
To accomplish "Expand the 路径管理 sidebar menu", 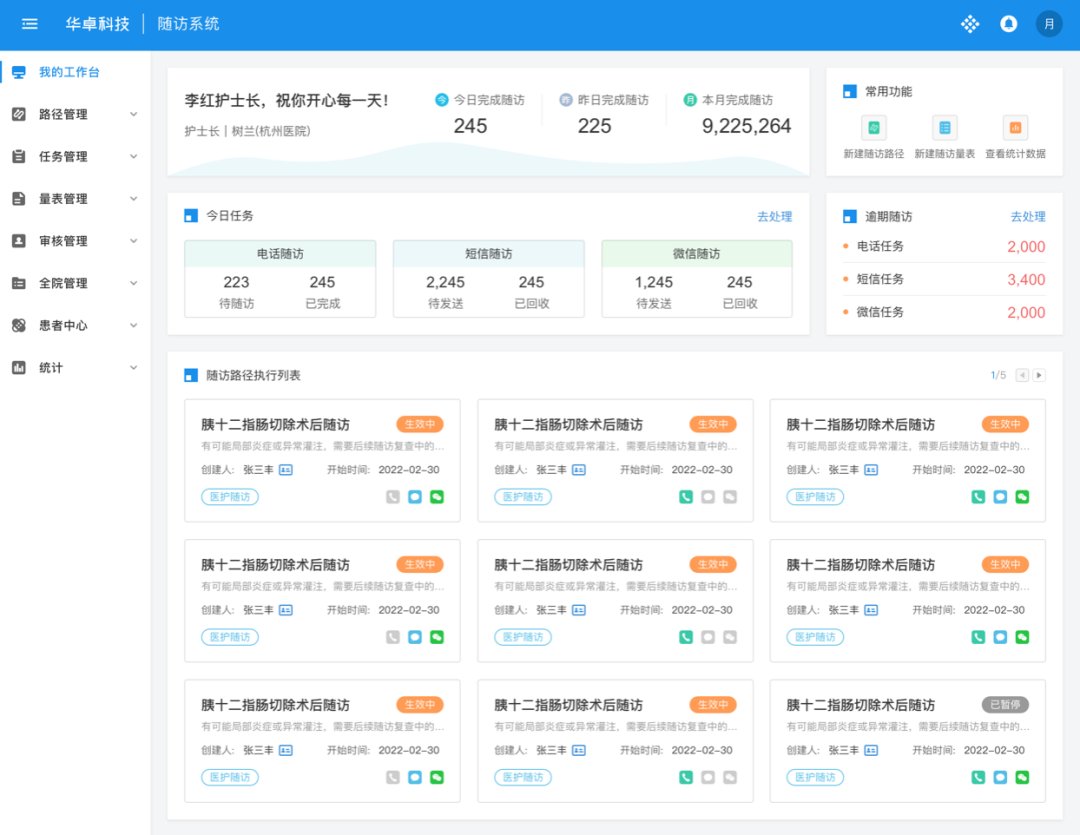I will click(75, 114).
